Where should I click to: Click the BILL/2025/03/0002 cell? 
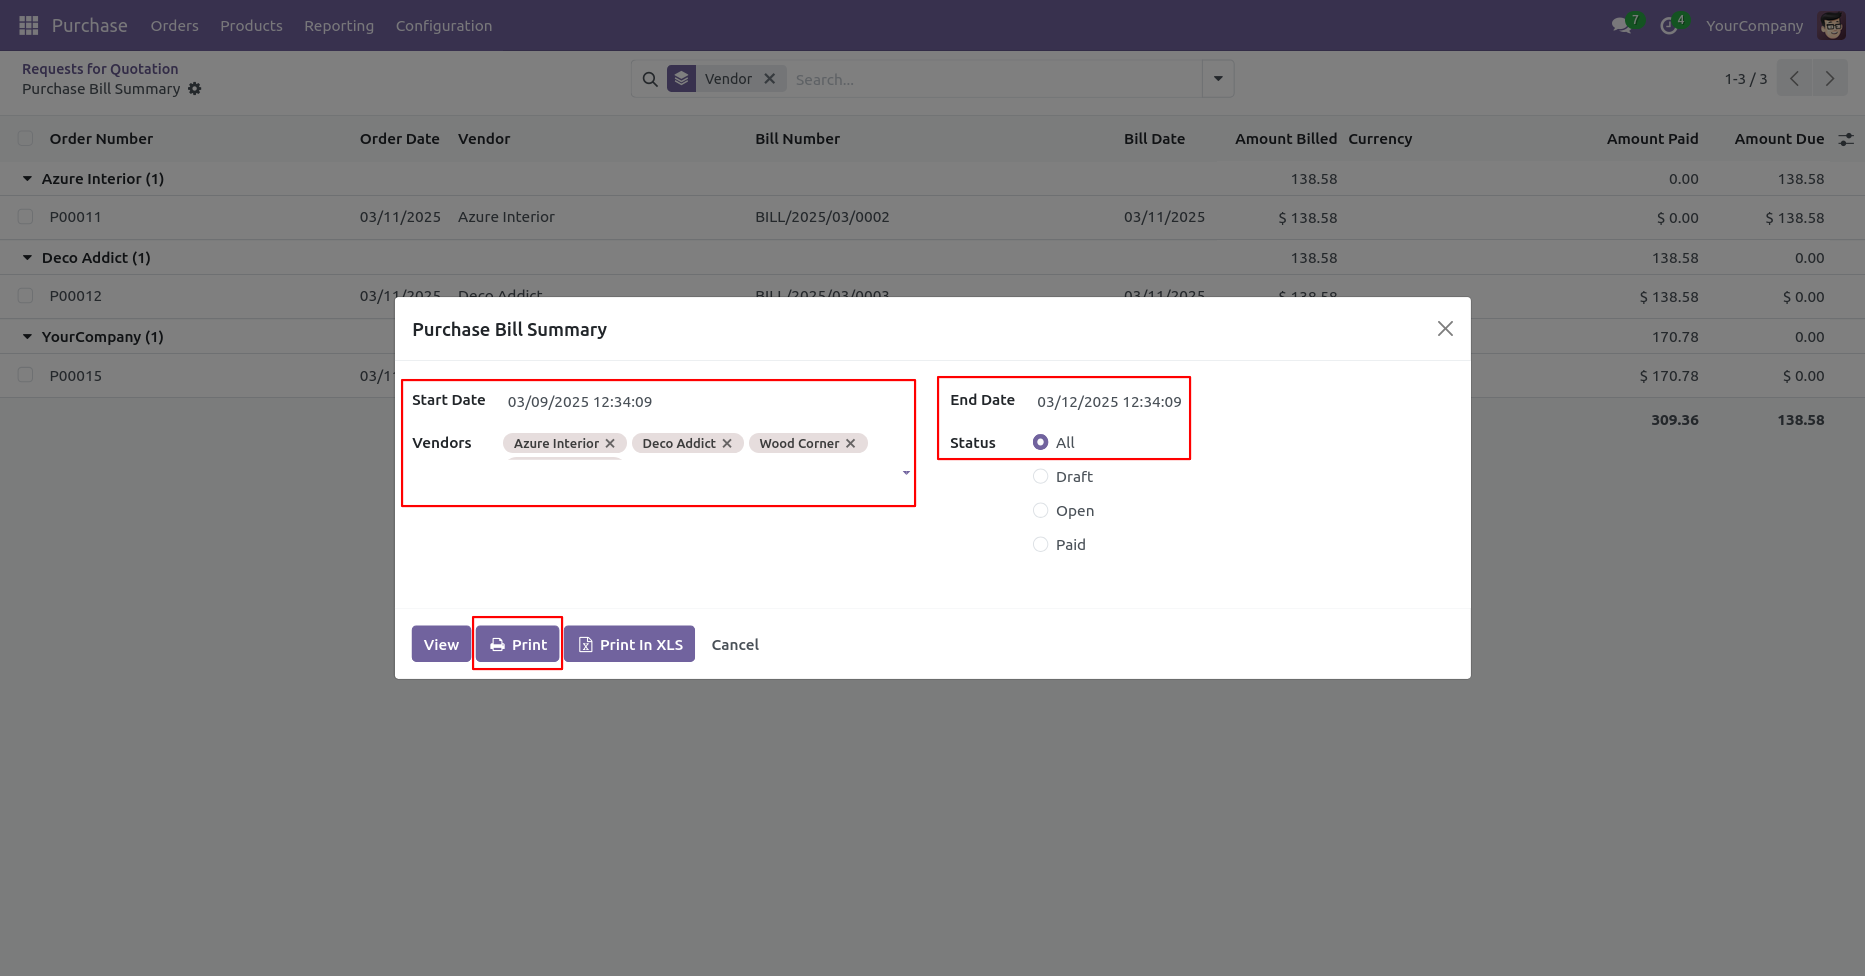pyautogui.click(x=822, y=217)
